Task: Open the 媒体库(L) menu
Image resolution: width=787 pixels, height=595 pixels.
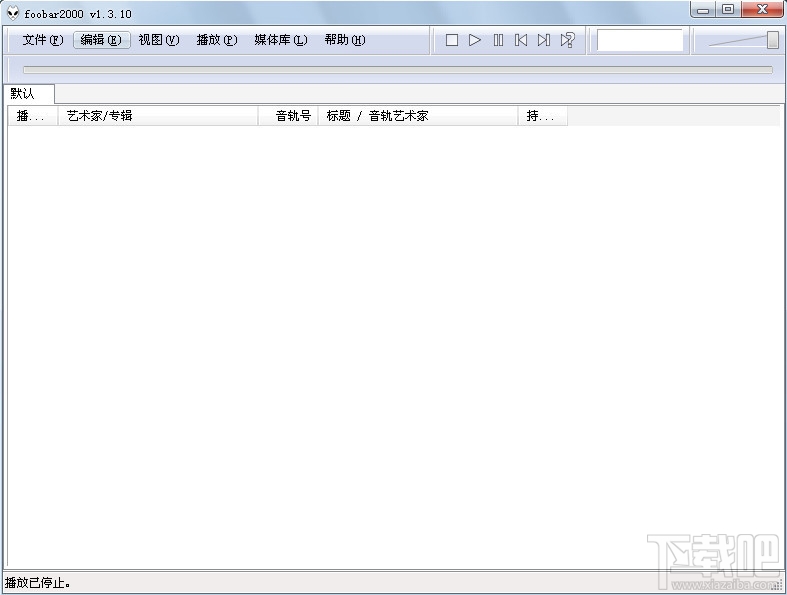Action: click(281, 40)
